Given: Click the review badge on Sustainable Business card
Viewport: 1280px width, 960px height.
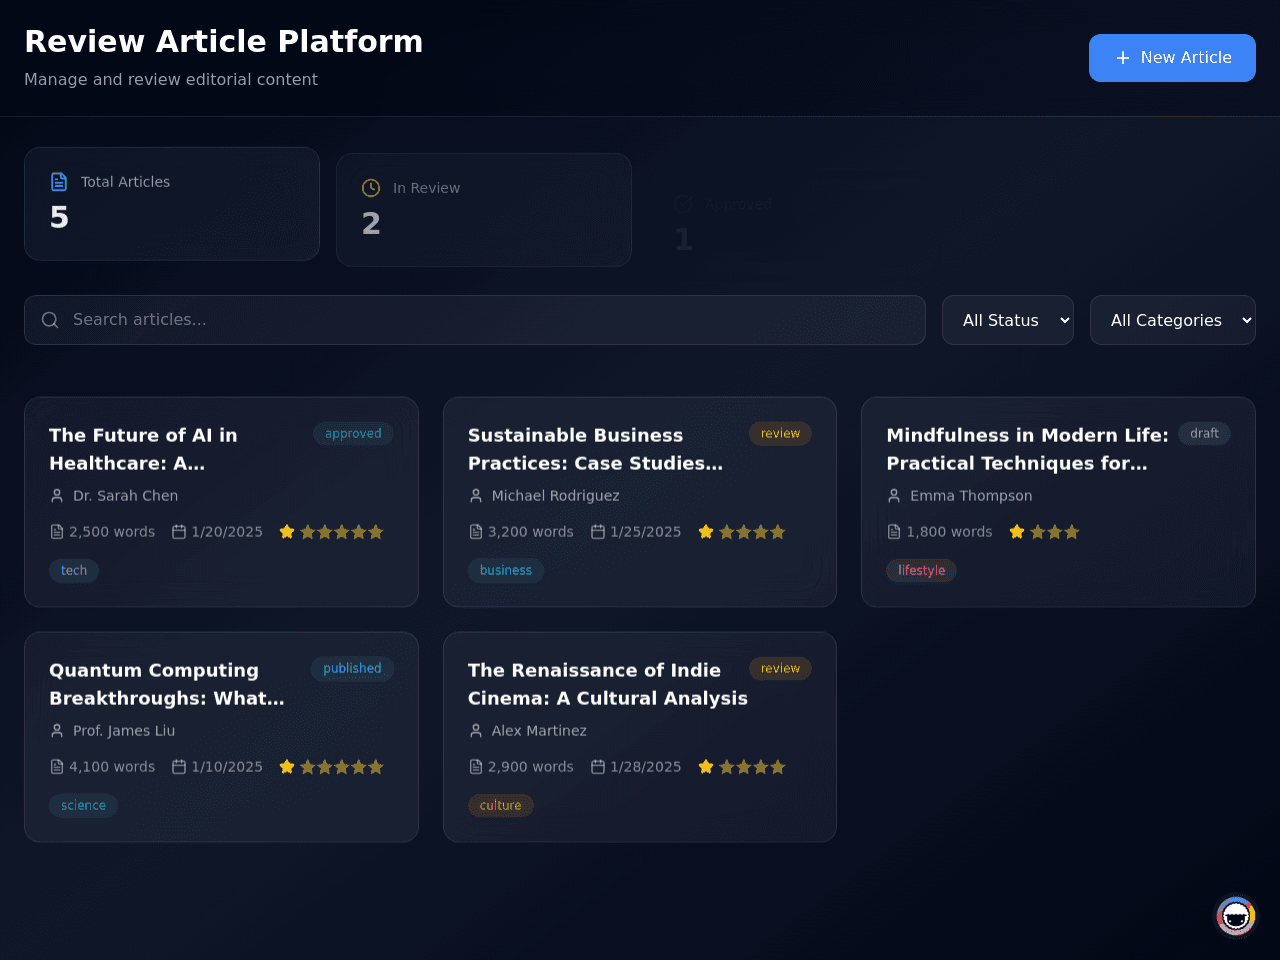Looking at the screenshot, I should pyautogui.click(x=780, y=434).
